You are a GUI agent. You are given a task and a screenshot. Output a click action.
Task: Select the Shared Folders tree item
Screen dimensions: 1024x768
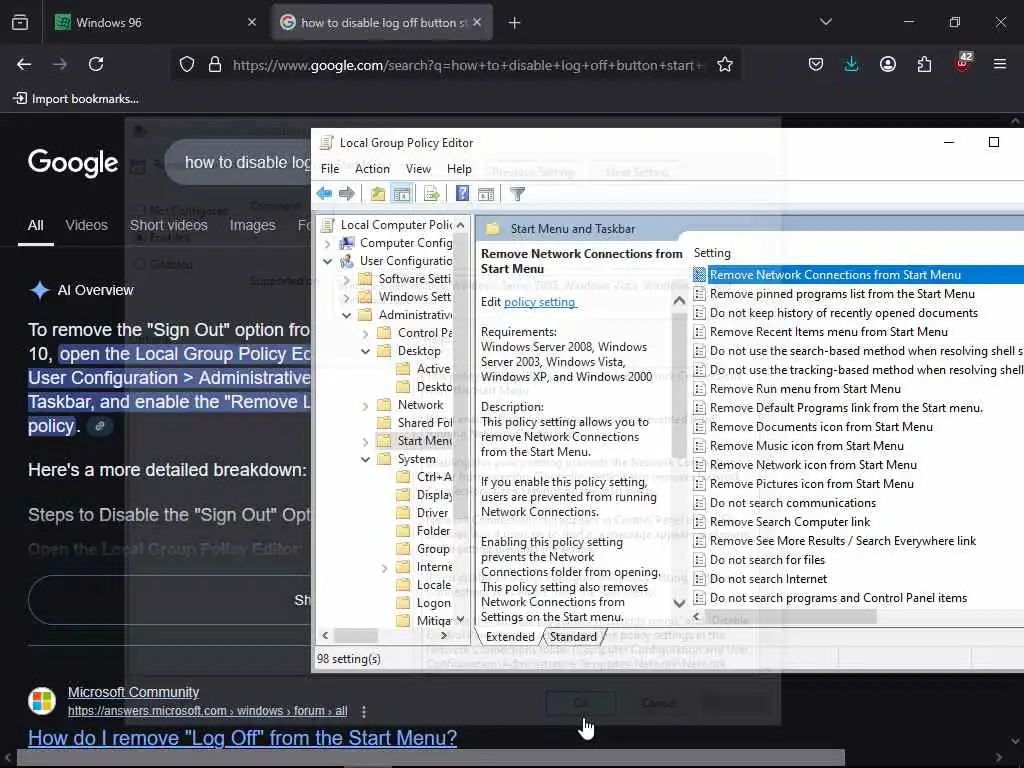pyautogui.click(x=424, y=423)
